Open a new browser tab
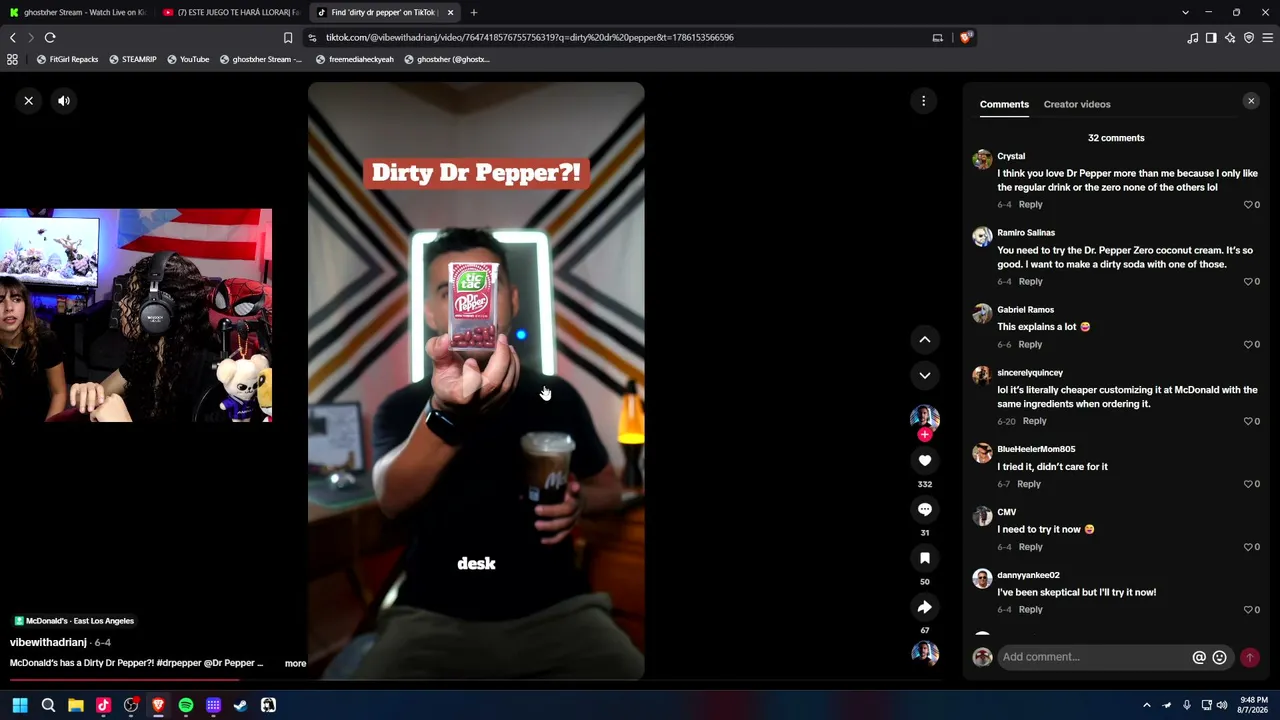The image size is (1280, 720). [x=474, y=13]
